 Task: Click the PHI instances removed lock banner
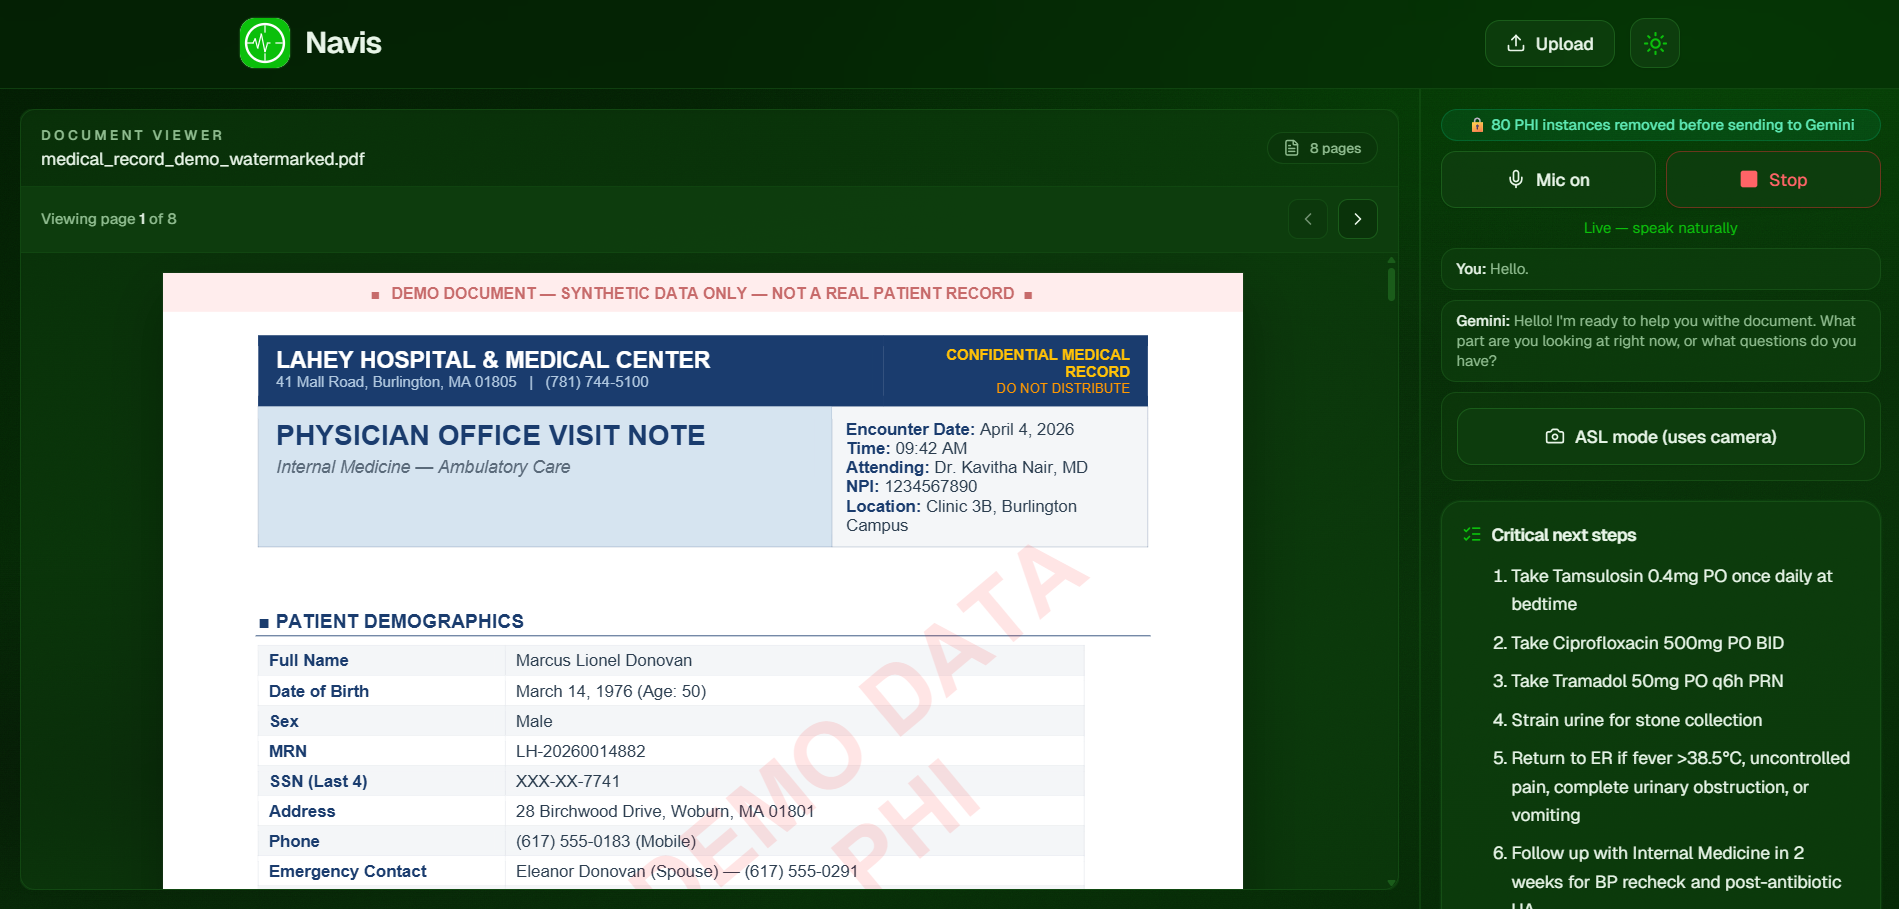pos(1661,125)
